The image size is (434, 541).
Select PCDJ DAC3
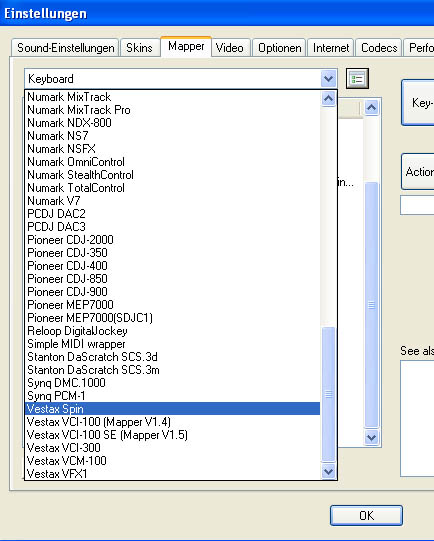(x=172, y=227)
